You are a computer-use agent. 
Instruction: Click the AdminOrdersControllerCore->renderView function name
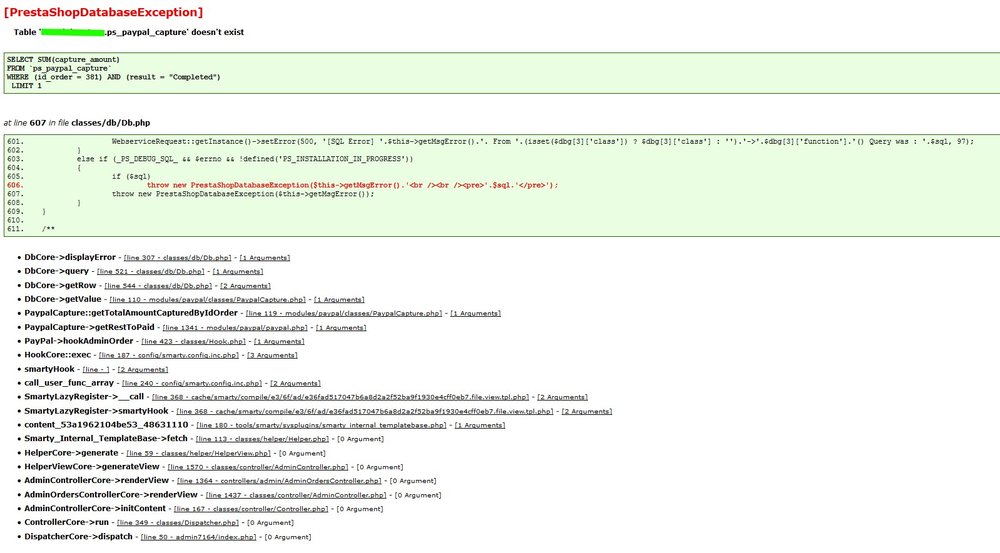(x=111, y=495)
